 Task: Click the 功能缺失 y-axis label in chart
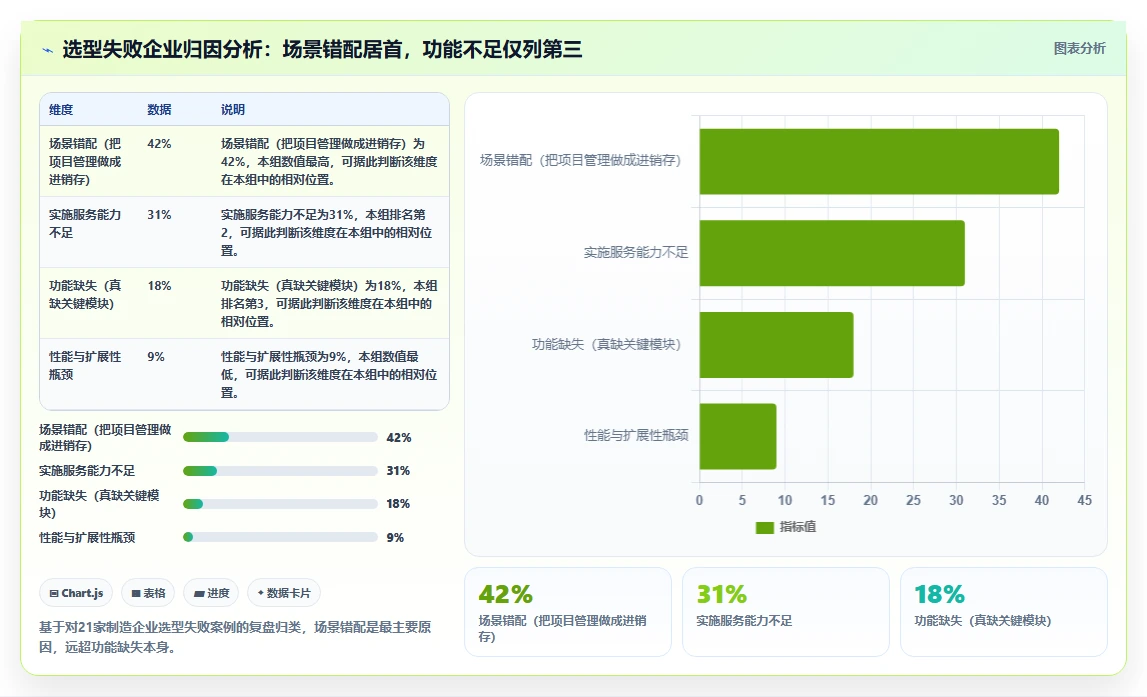click(x=606, y=344)
